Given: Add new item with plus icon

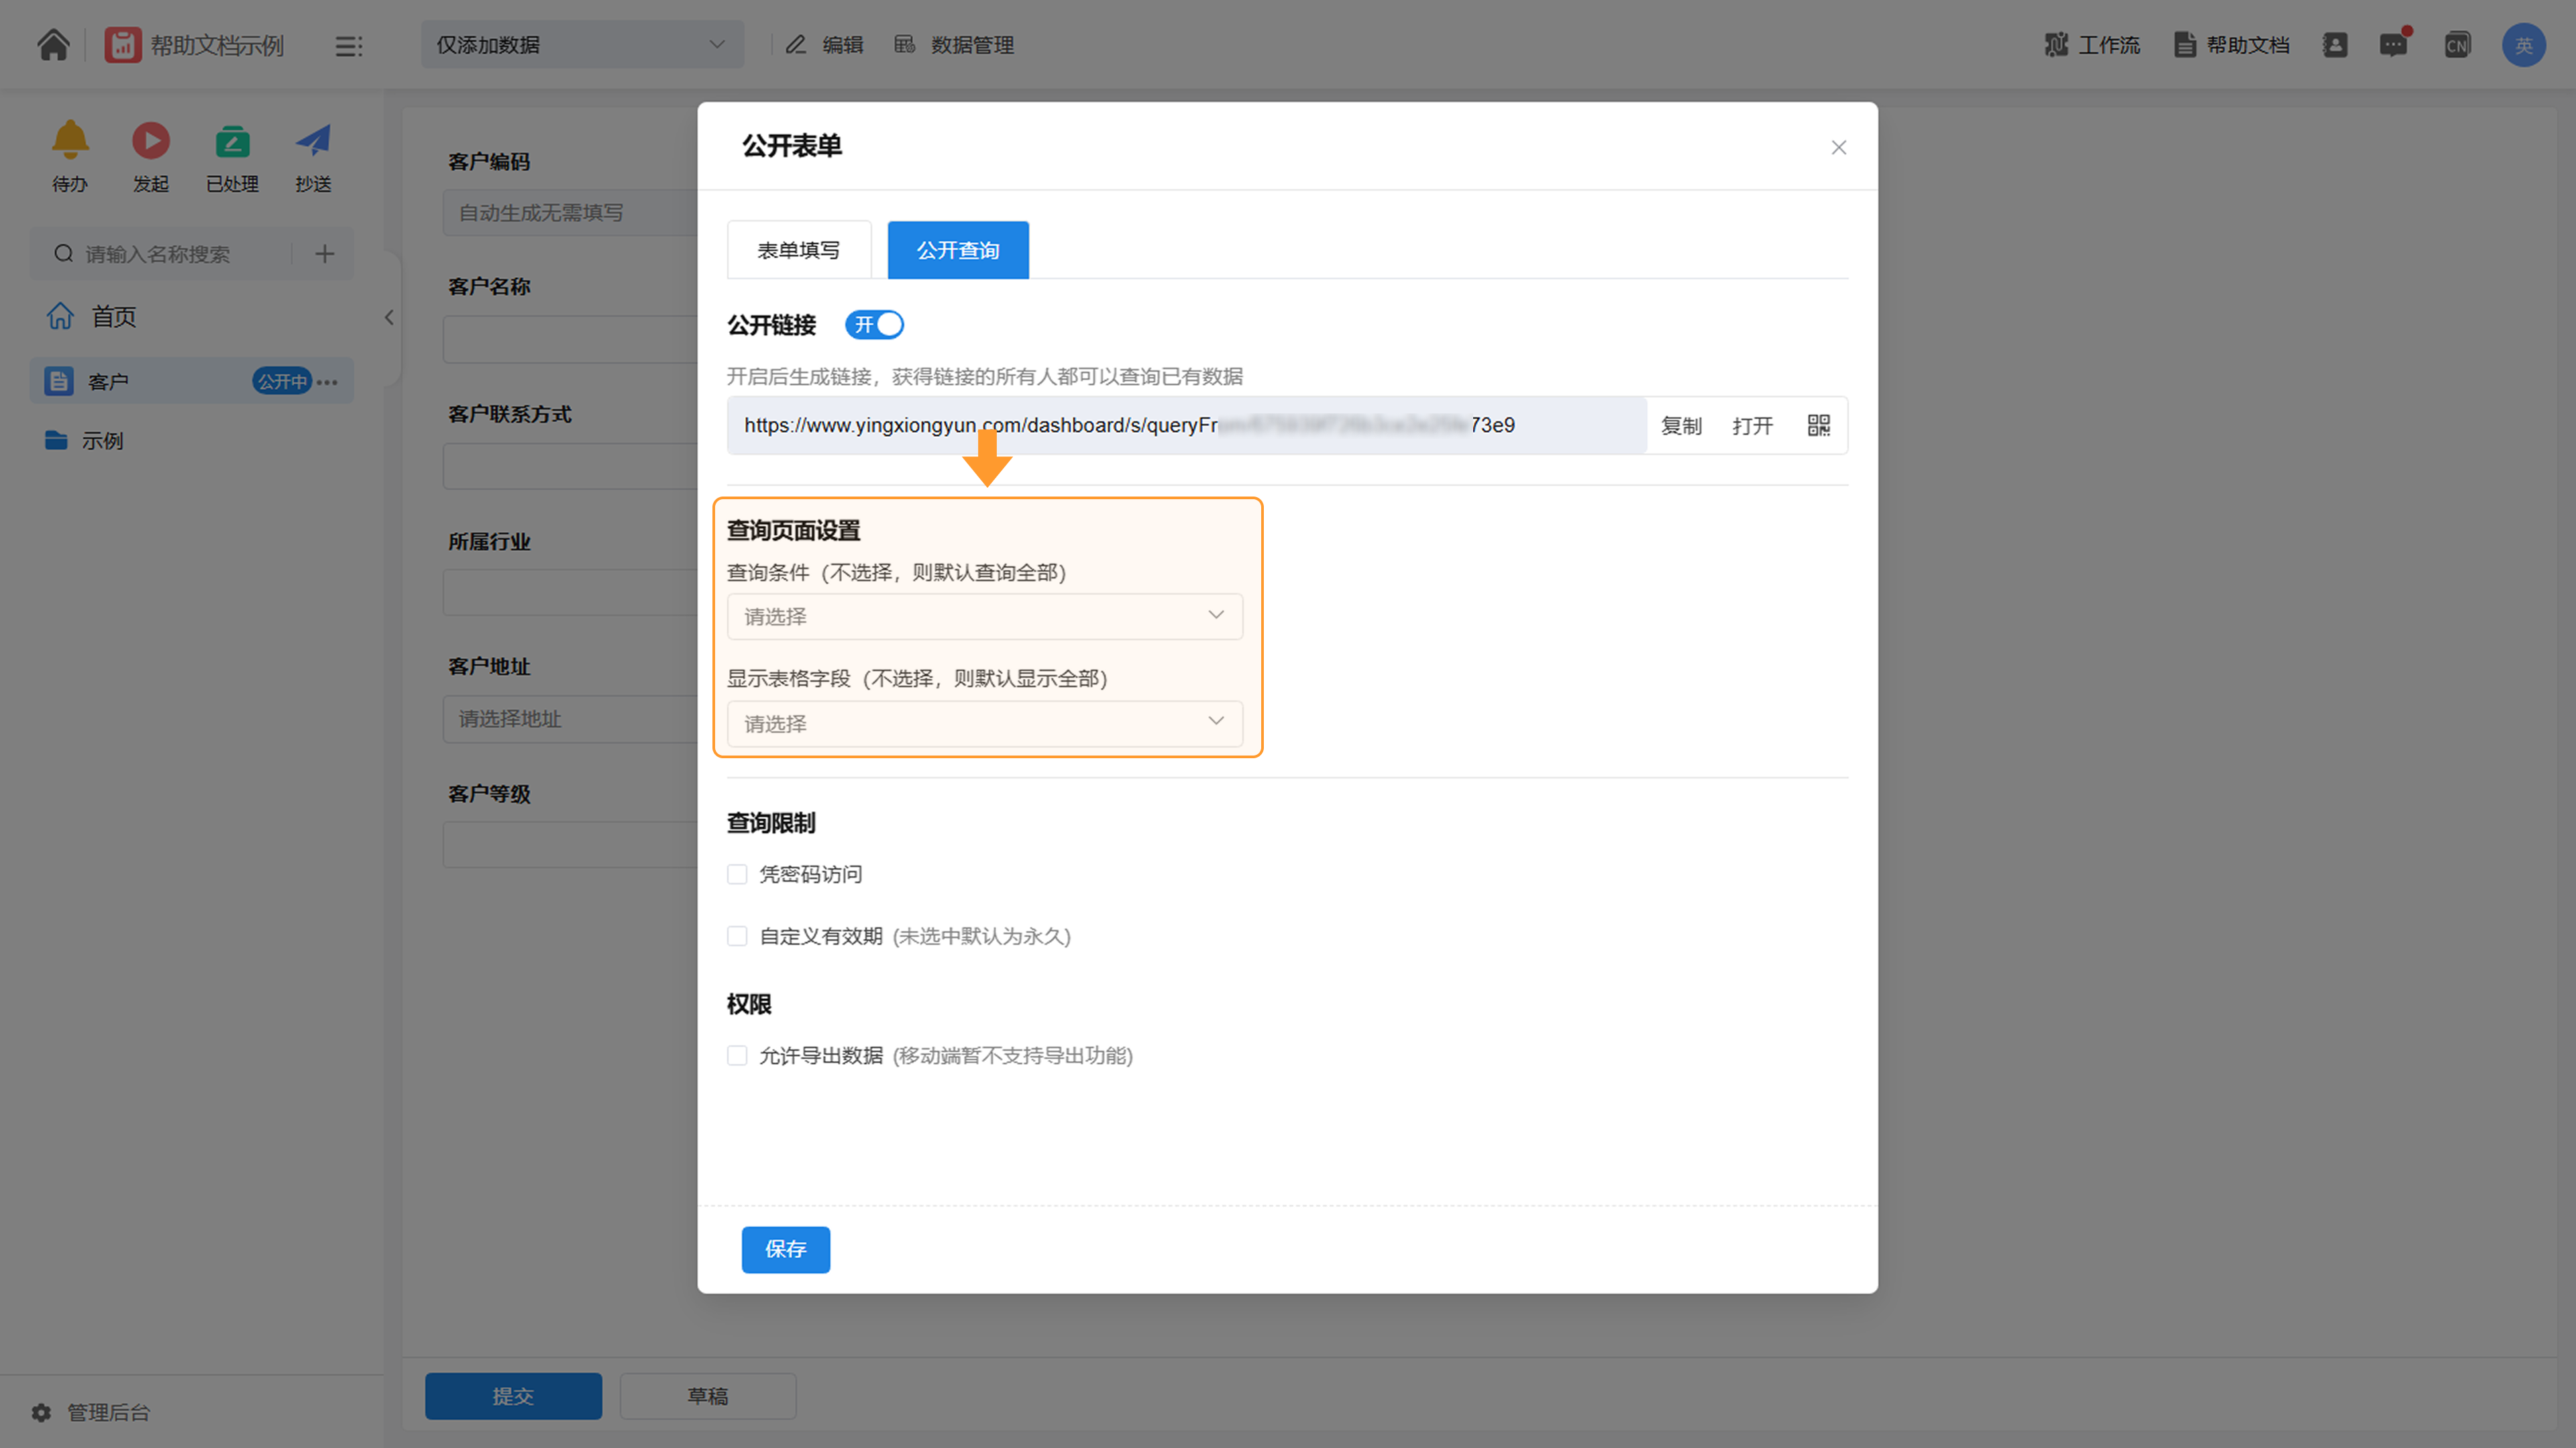Looking at the screenshot, I should (x=325, y=254).
